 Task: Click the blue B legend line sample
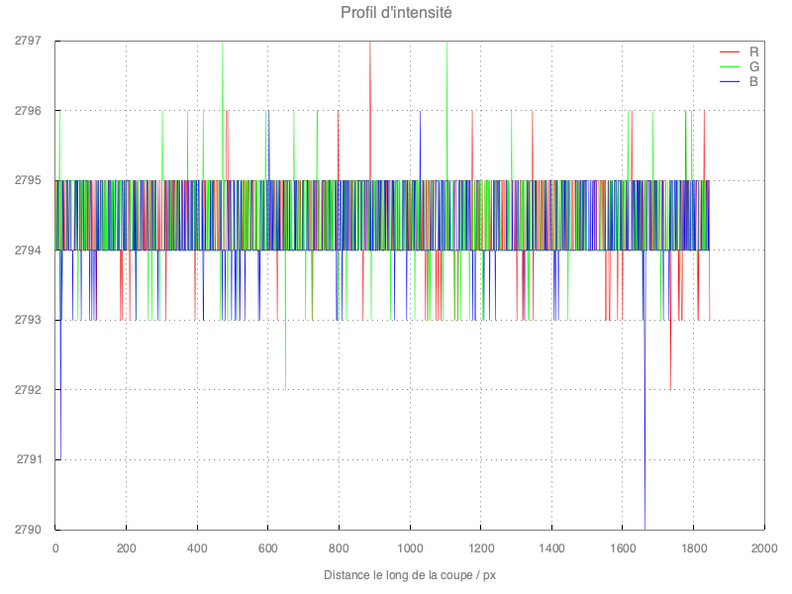tap(729, 81)
